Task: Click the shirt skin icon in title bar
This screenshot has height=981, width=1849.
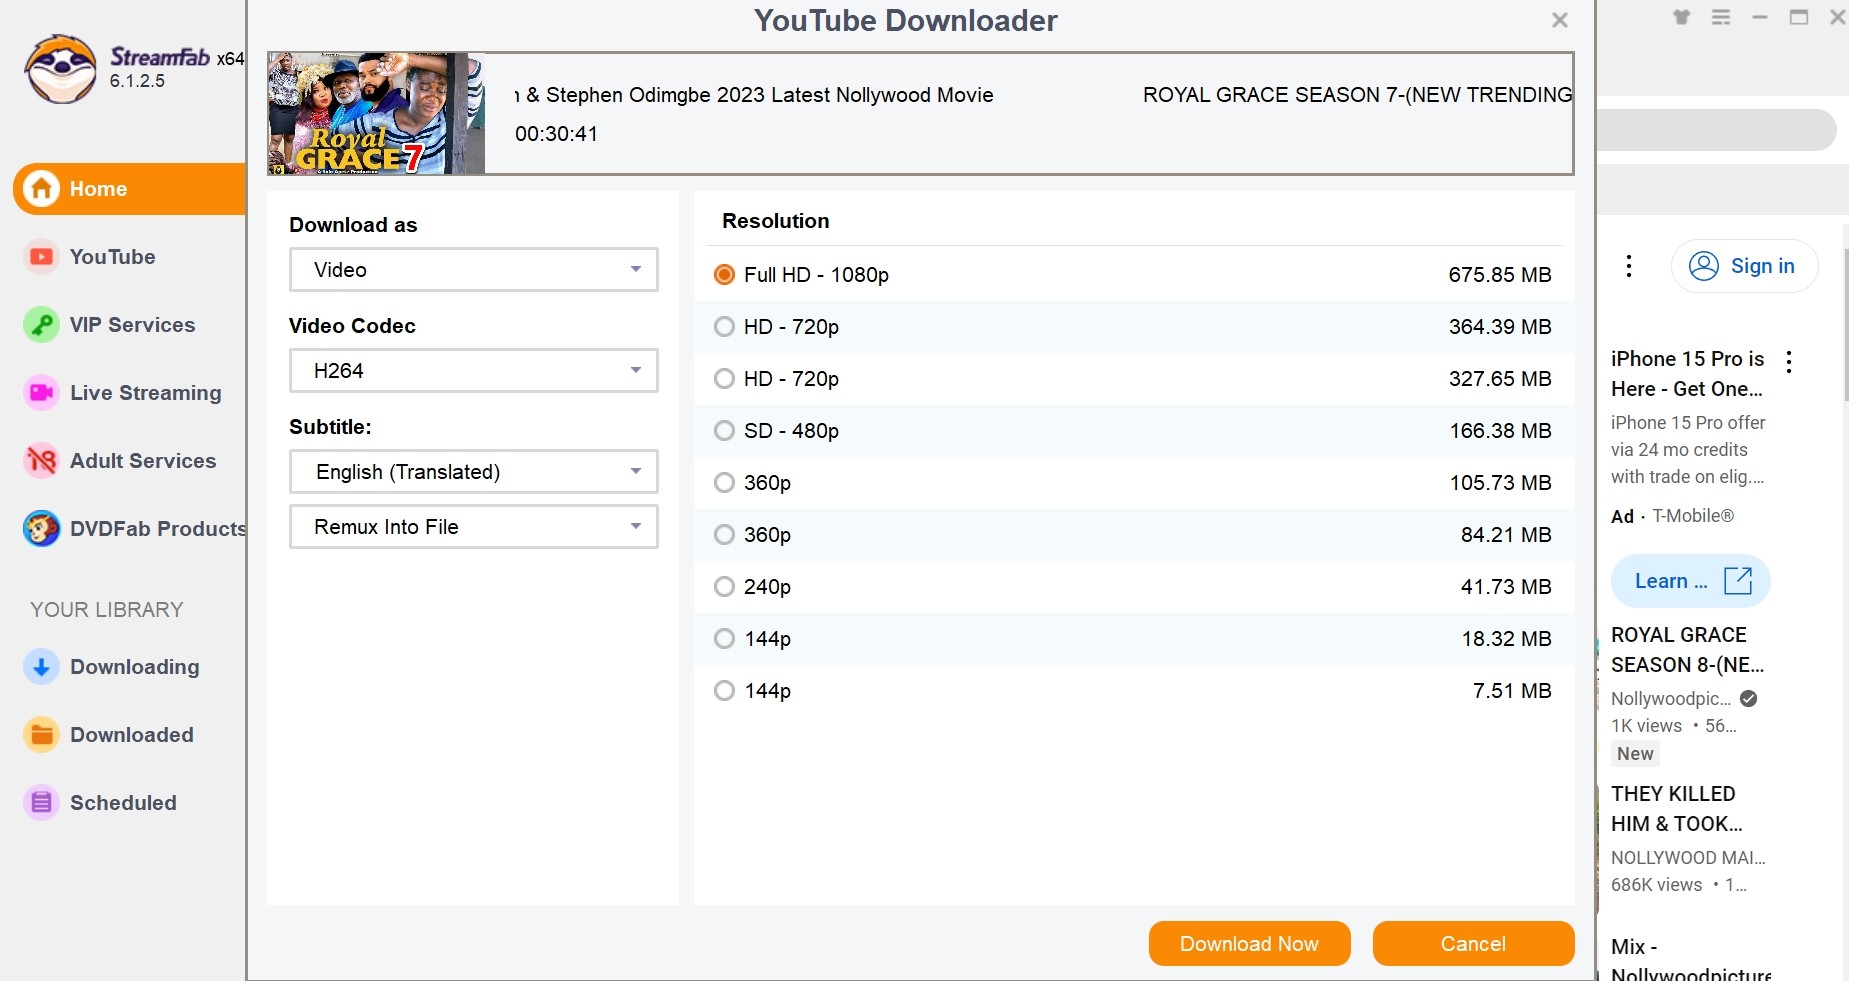Action: (1682, 17)
